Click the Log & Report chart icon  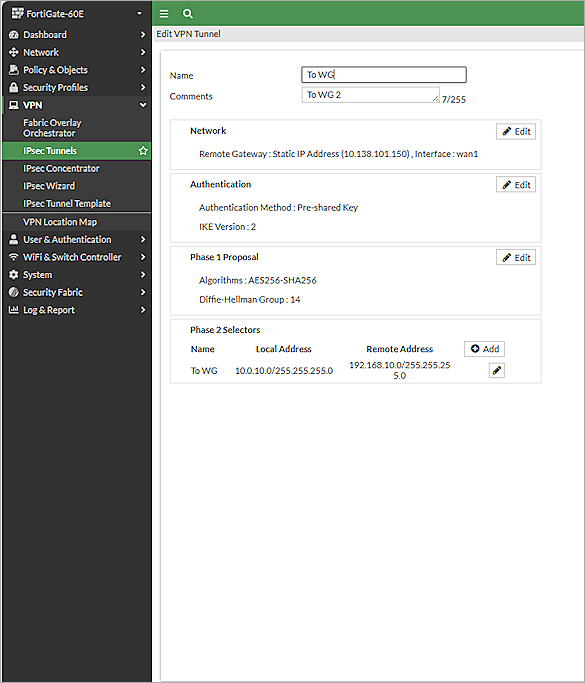point(14,310)
